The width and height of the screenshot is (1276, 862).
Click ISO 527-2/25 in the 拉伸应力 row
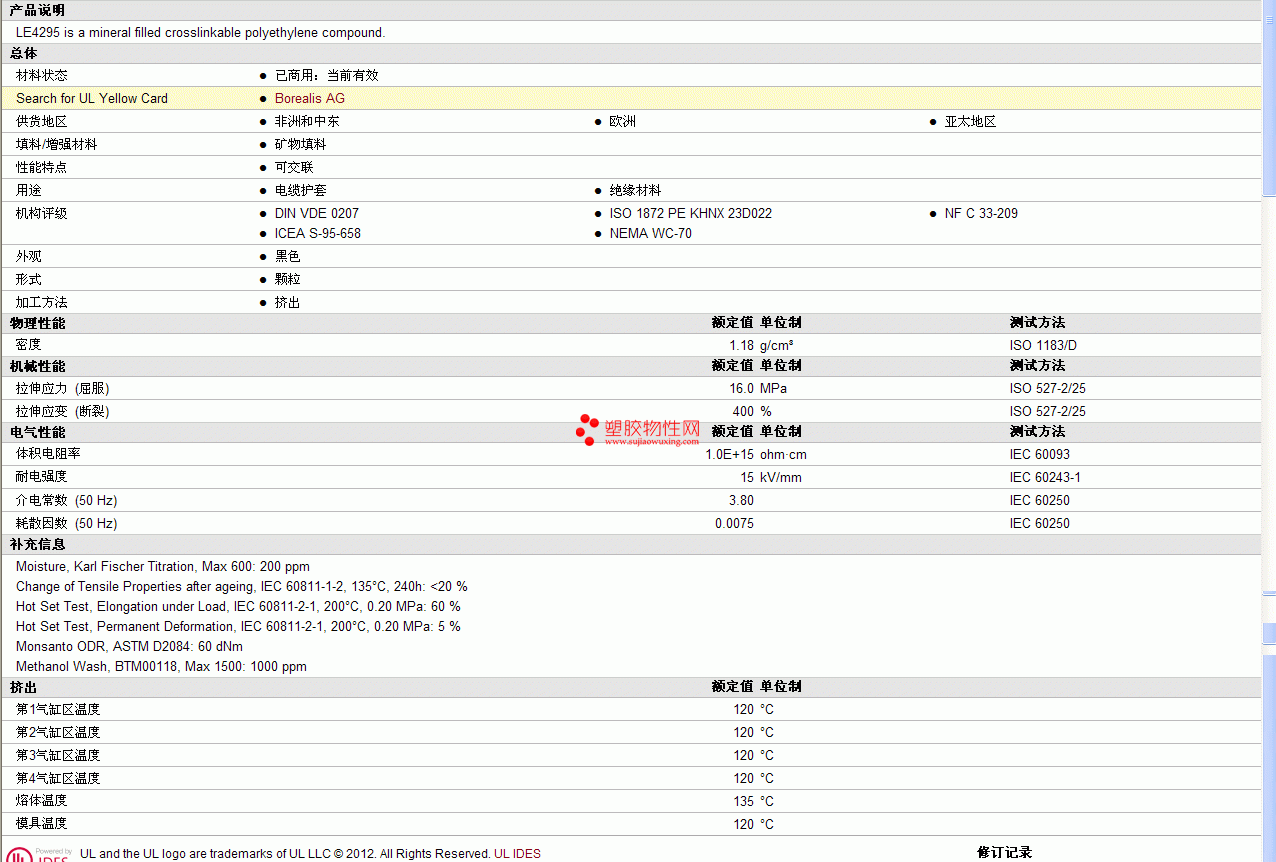(1048, 388)
